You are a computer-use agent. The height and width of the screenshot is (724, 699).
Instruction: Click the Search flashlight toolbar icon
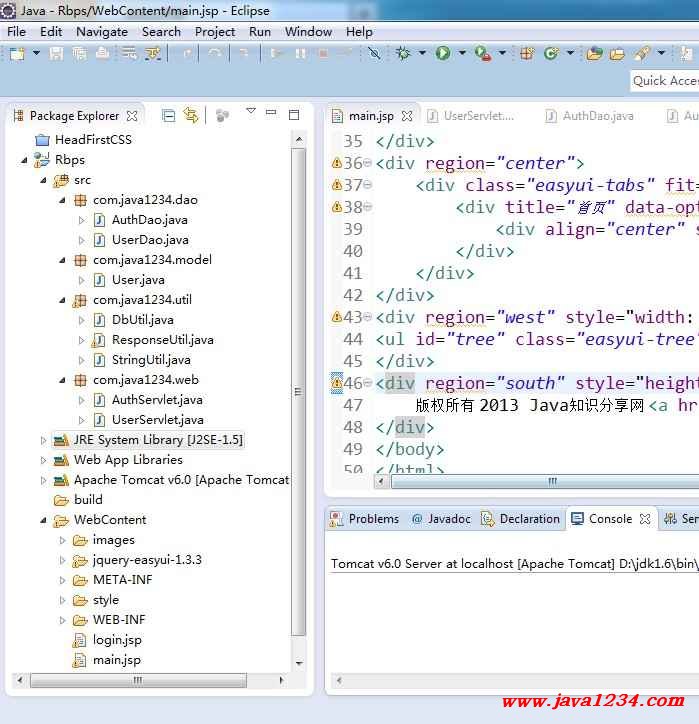point(642,54)
